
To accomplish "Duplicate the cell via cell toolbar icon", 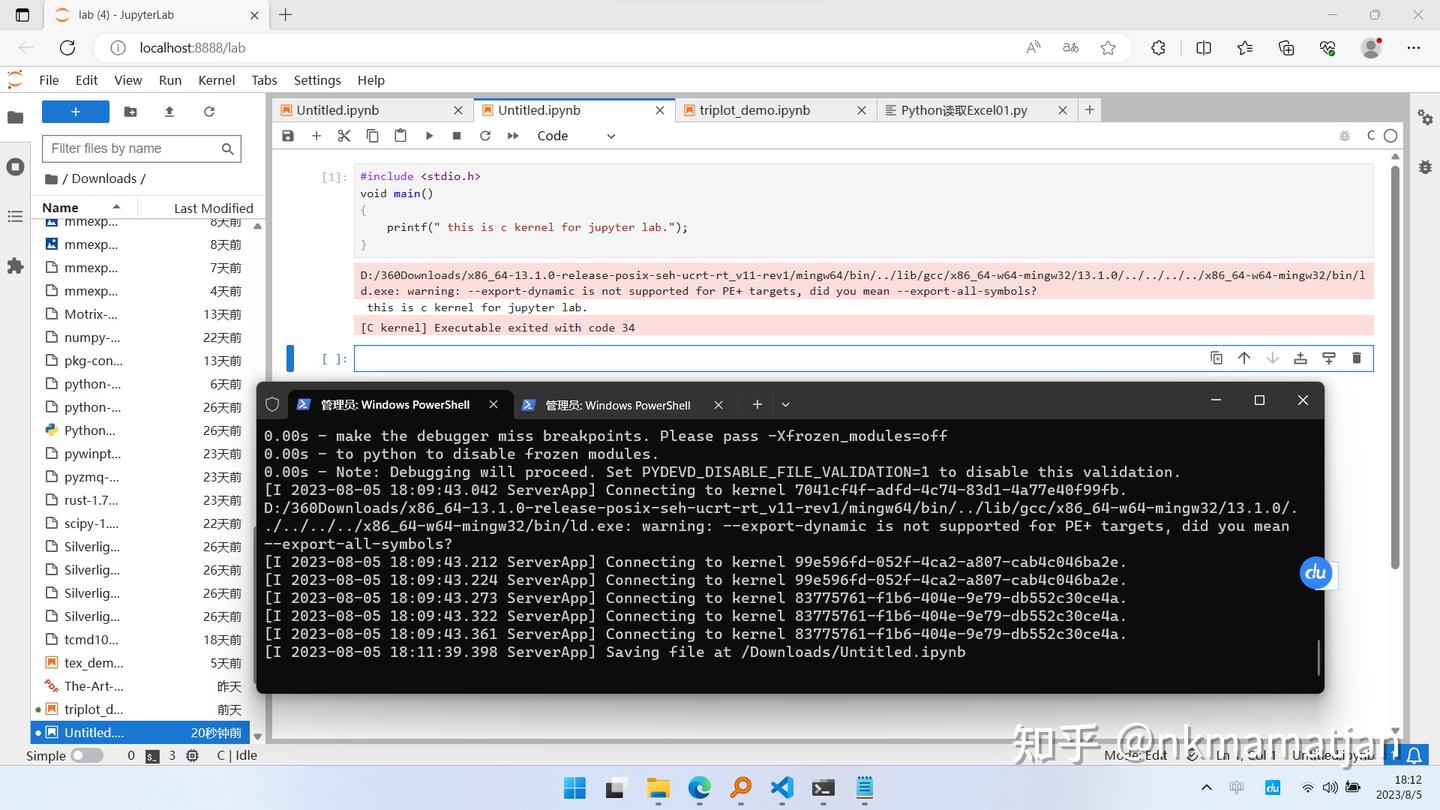I will coord(1215,357).
